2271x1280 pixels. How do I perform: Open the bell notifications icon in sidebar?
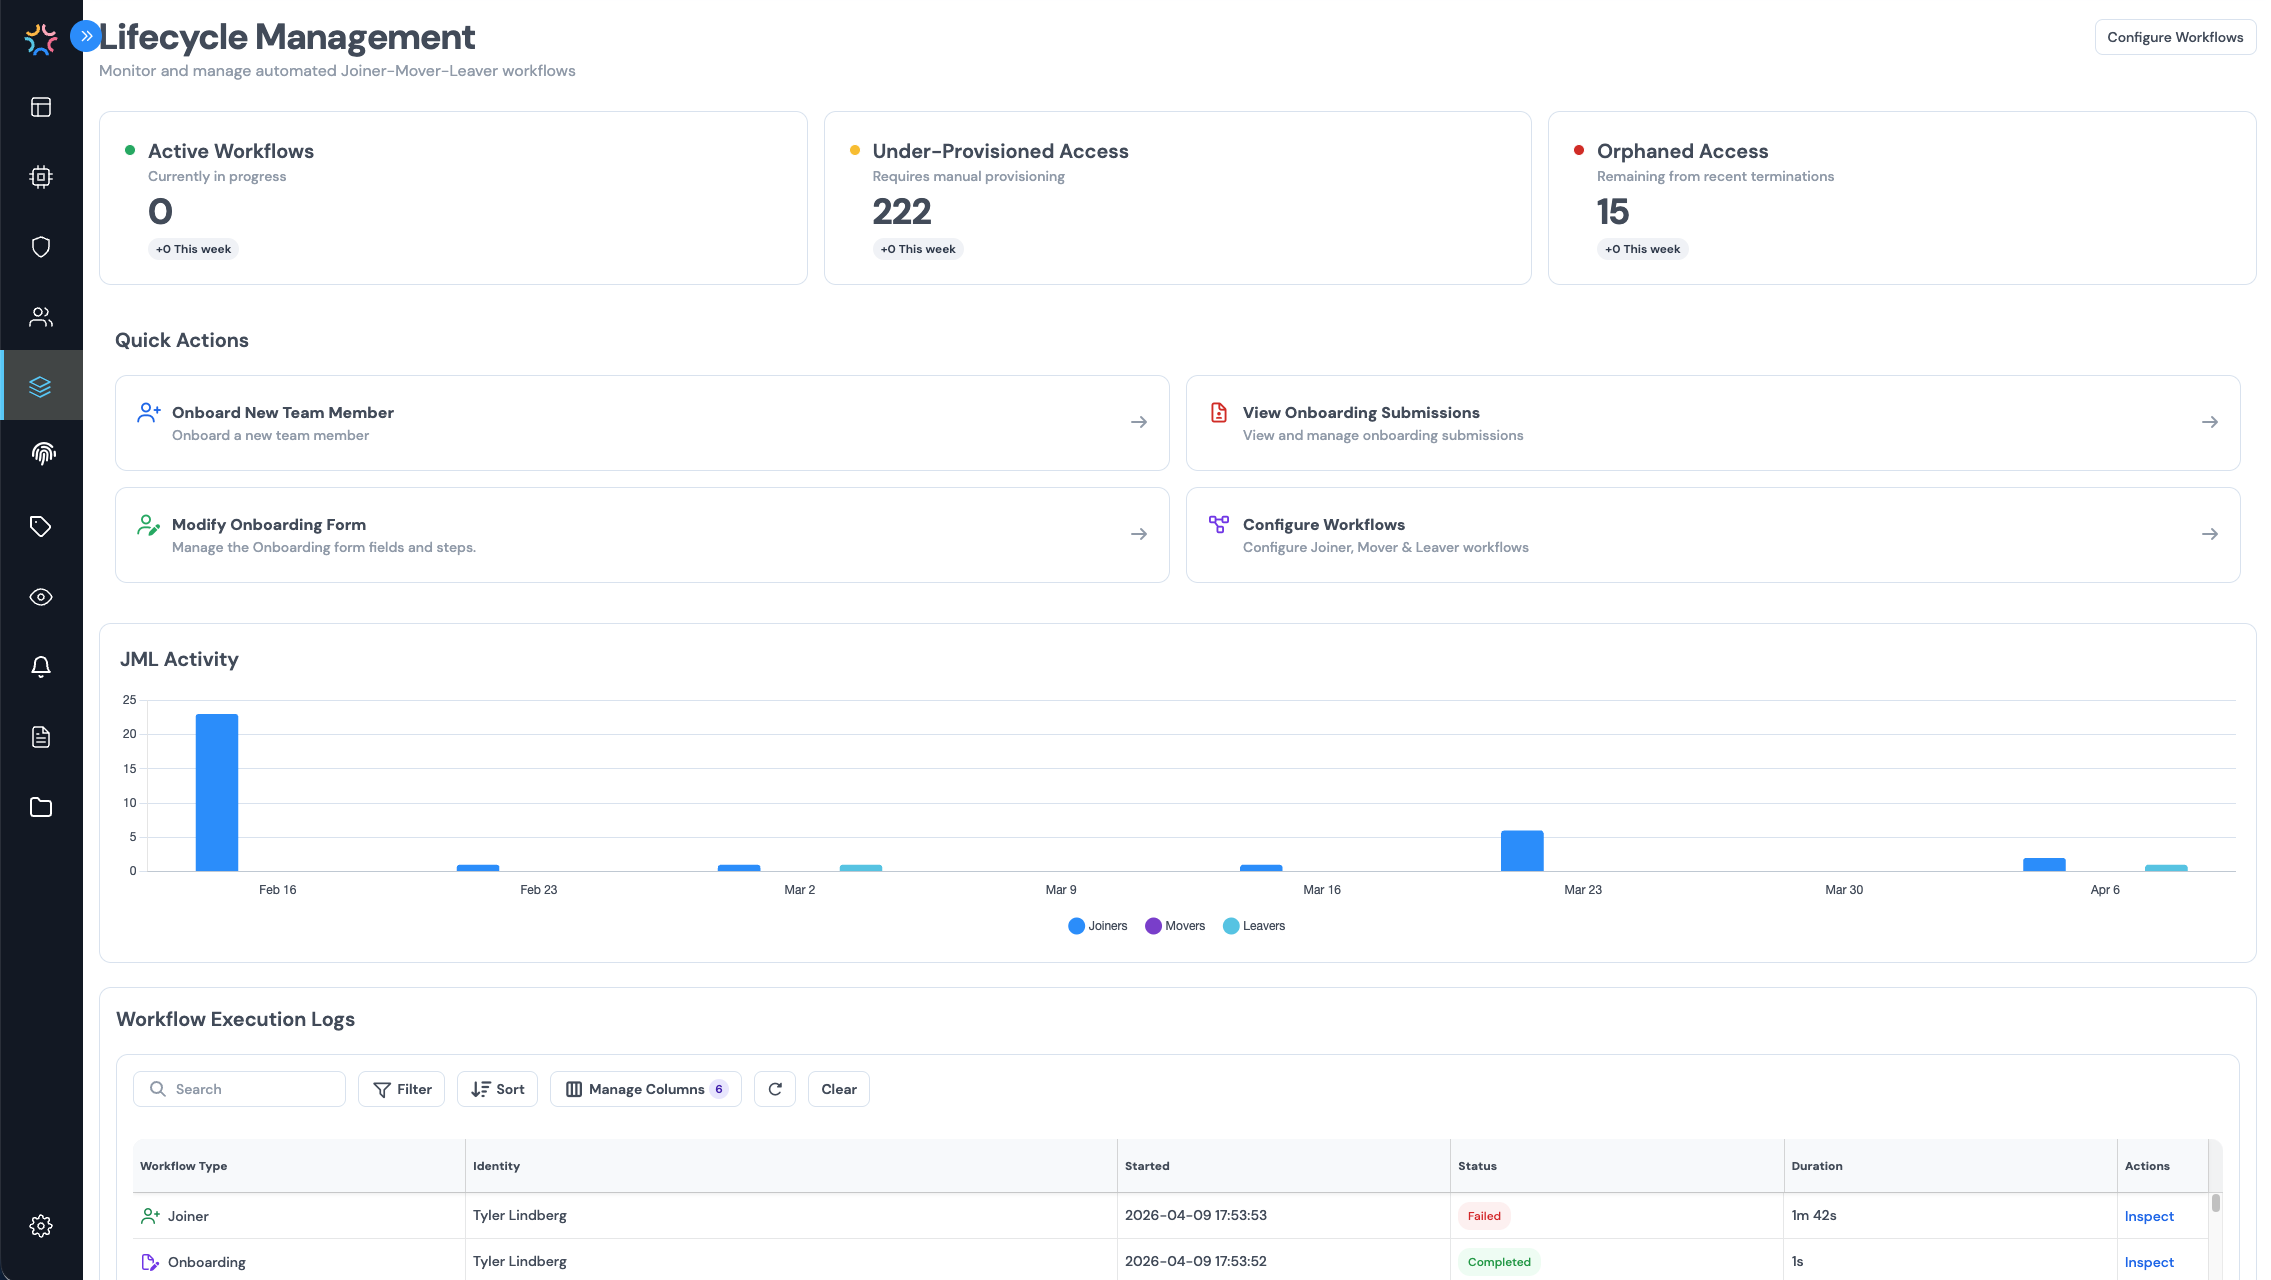click(x=41, y=667)
